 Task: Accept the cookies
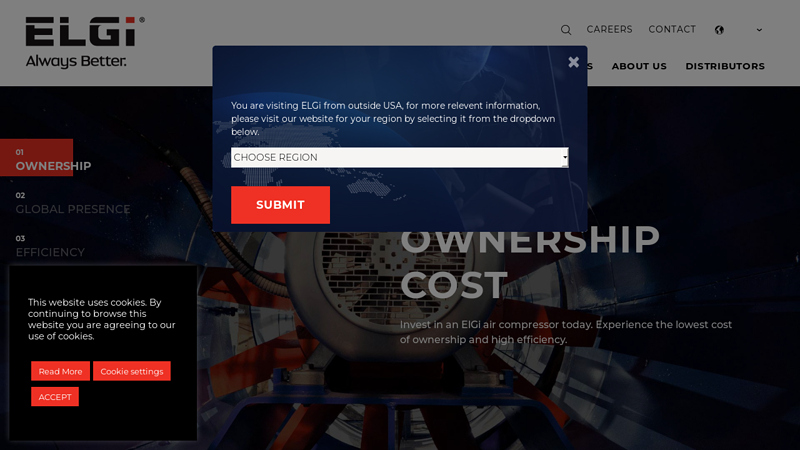(55, 397)
